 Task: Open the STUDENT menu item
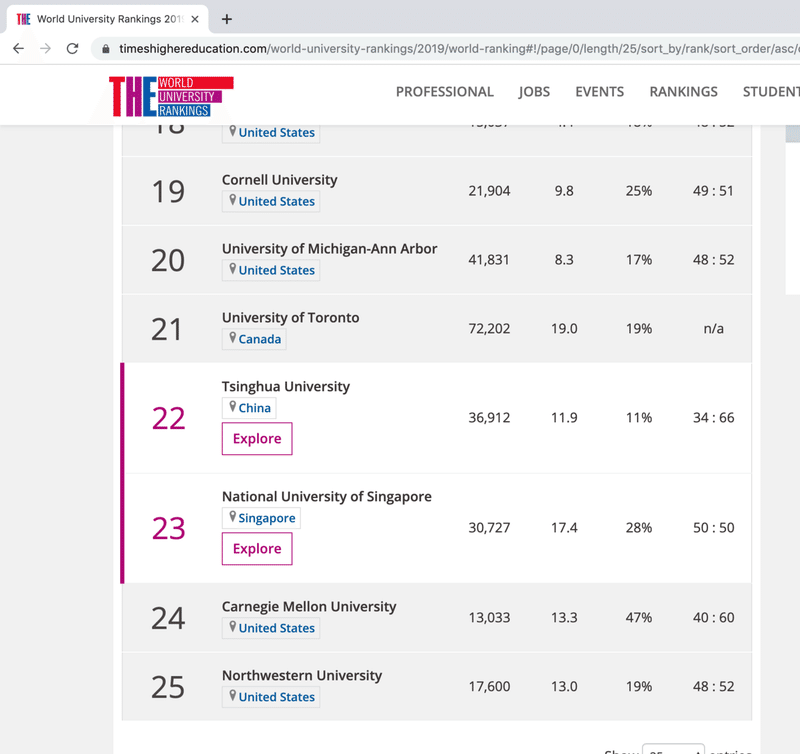pos(771,92)
